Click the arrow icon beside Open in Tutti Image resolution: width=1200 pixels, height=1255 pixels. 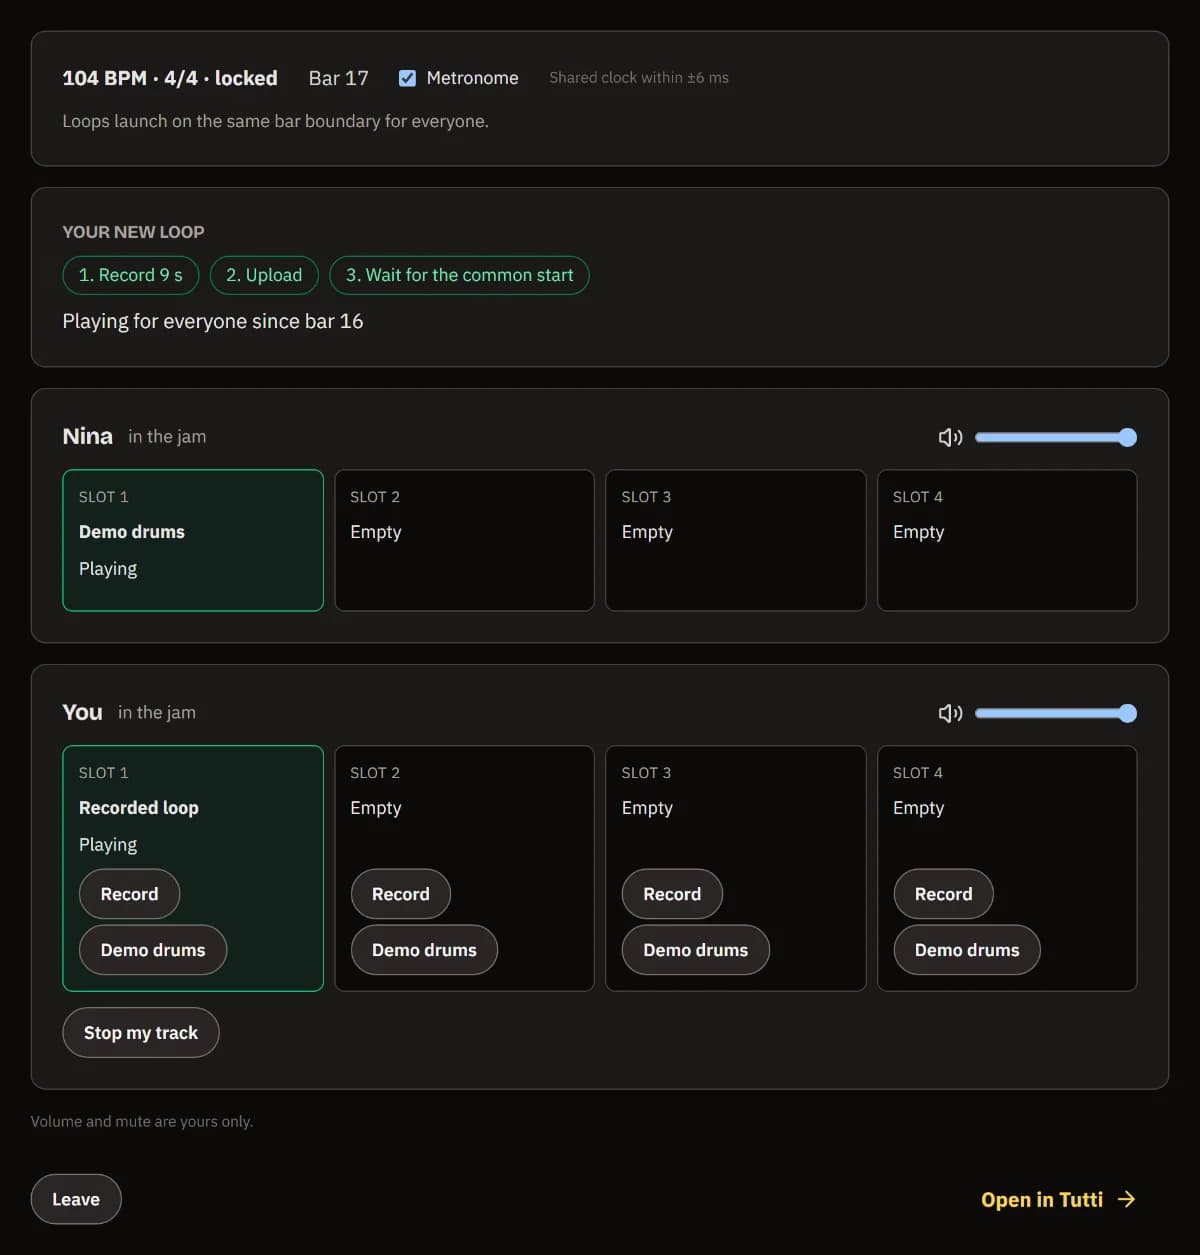tap(1127, 1199)
